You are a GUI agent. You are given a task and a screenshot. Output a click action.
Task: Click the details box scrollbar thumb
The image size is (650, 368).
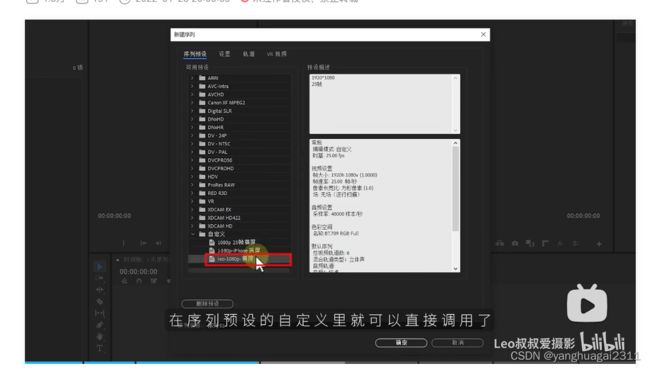point(456,189)
